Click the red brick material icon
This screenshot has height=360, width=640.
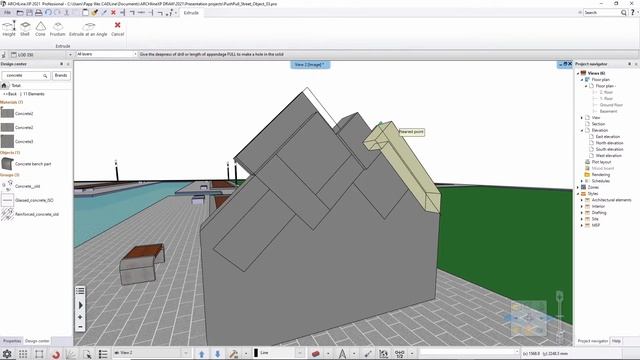tap(316, 353)
